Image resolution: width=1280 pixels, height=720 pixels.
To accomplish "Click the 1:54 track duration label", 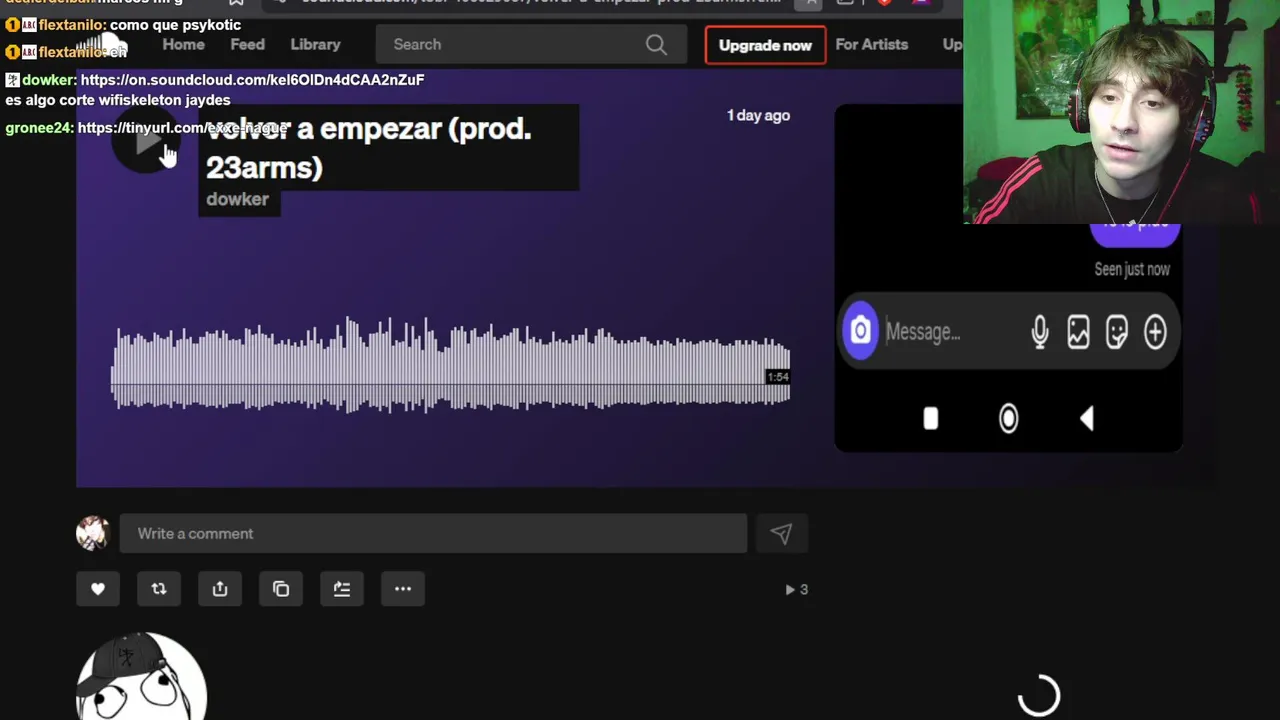I will (778, 377).
